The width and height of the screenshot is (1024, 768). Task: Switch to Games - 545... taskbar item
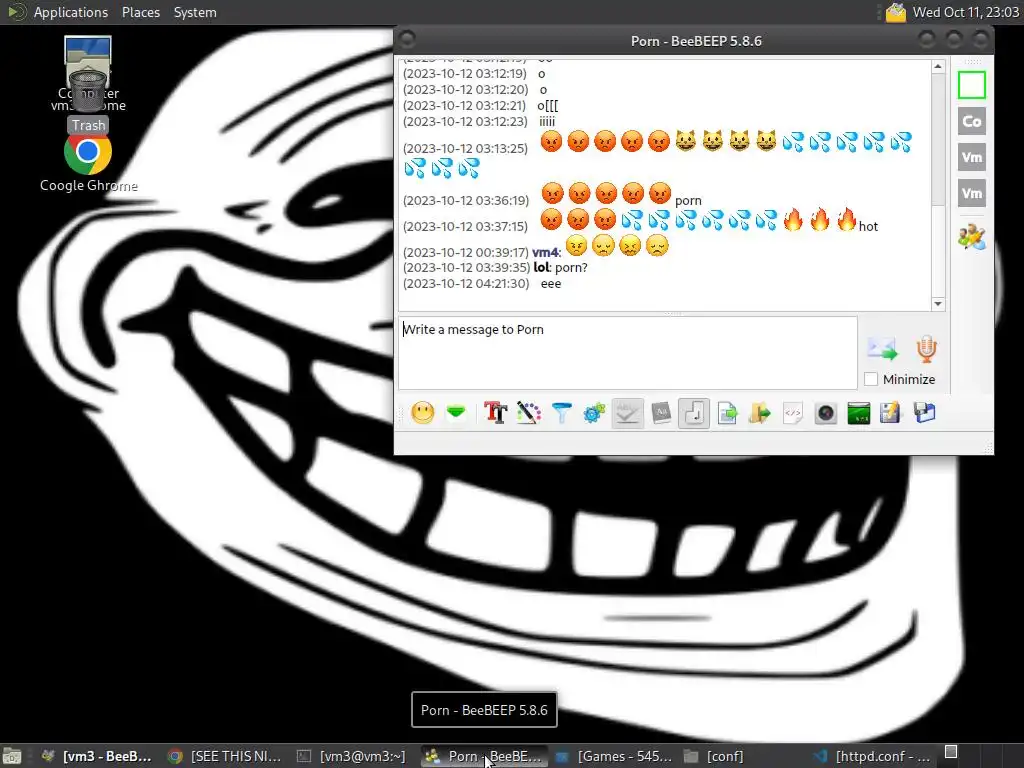[613, 756]
